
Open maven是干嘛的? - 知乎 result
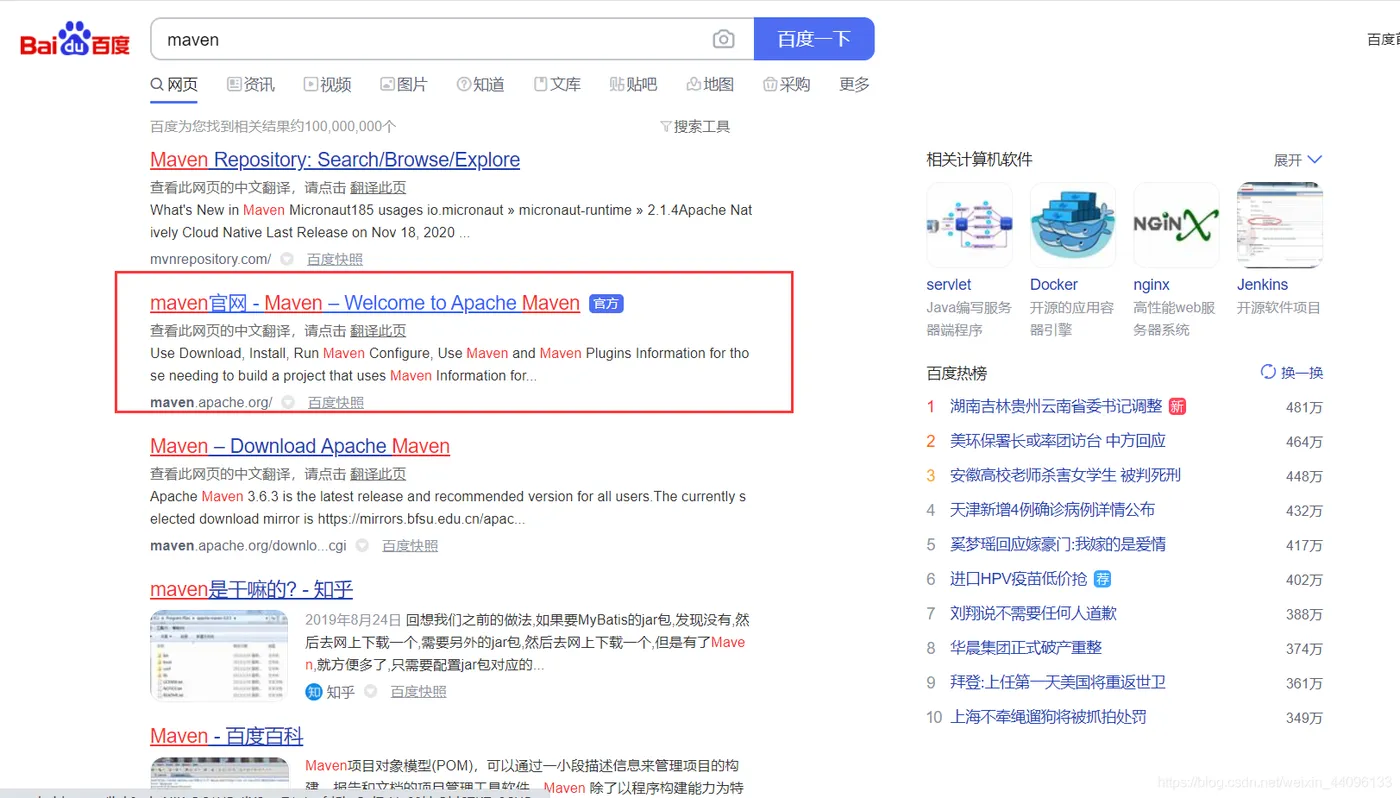[x=251, y=589]
